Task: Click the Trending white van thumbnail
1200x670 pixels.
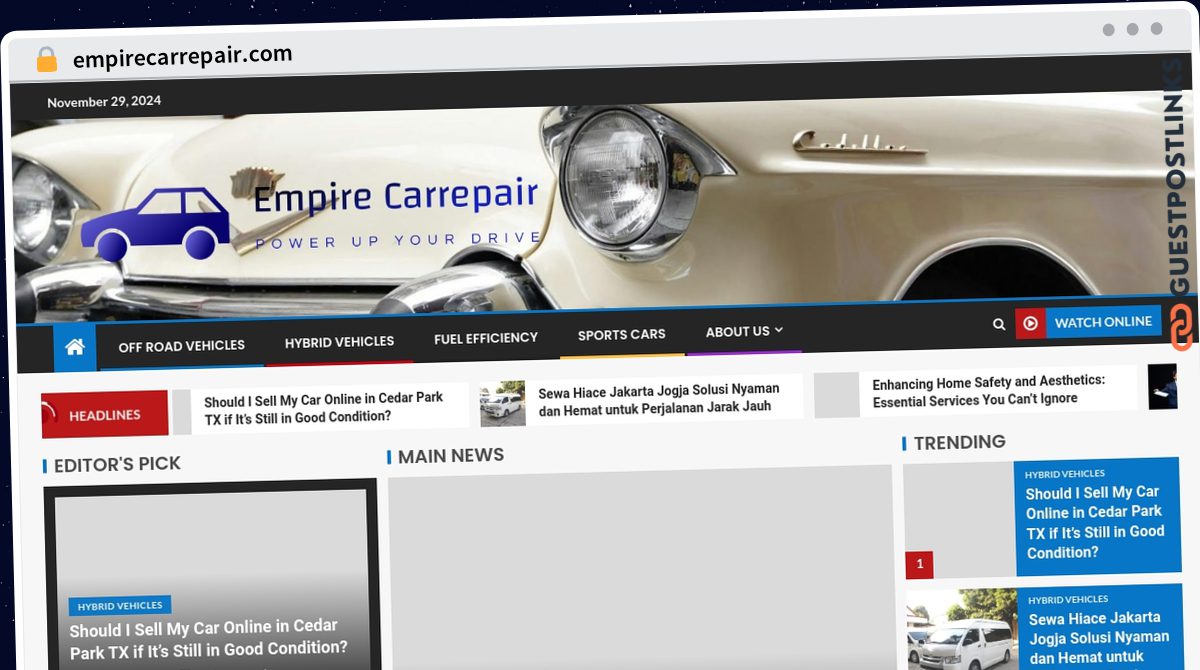Action: [960, 629]
